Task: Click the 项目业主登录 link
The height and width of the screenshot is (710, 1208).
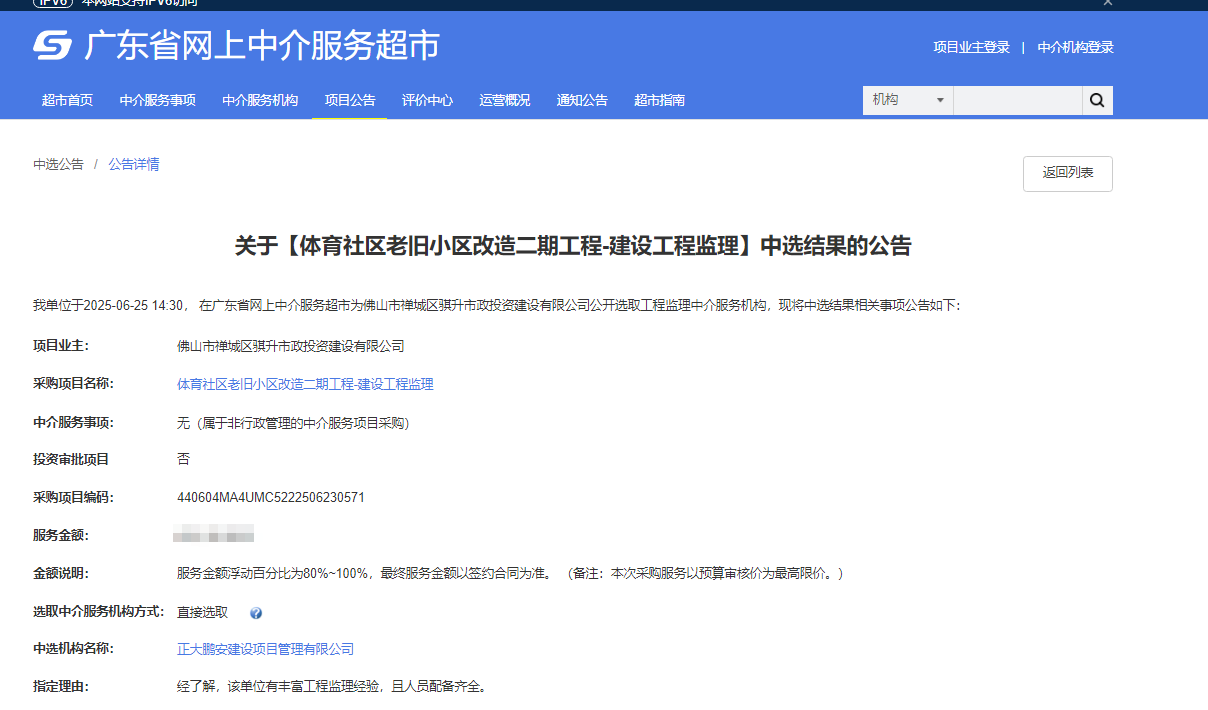Action: pyautogui.click(x=971, y=47)
